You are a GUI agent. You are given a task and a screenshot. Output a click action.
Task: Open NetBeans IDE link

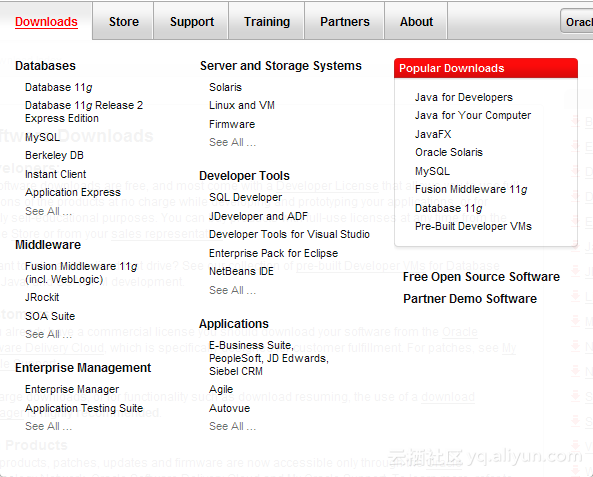coord(241,271)
